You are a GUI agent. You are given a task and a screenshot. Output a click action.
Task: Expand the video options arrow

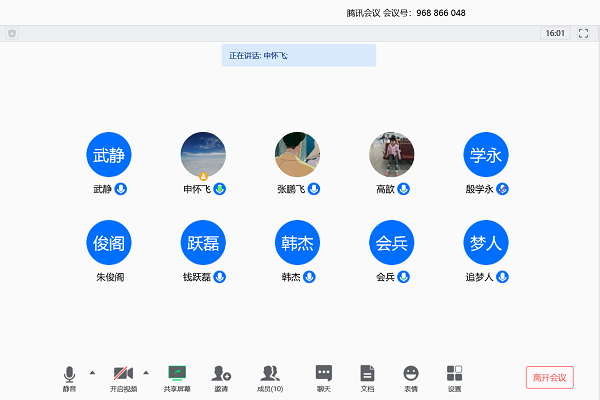point(146,372)
